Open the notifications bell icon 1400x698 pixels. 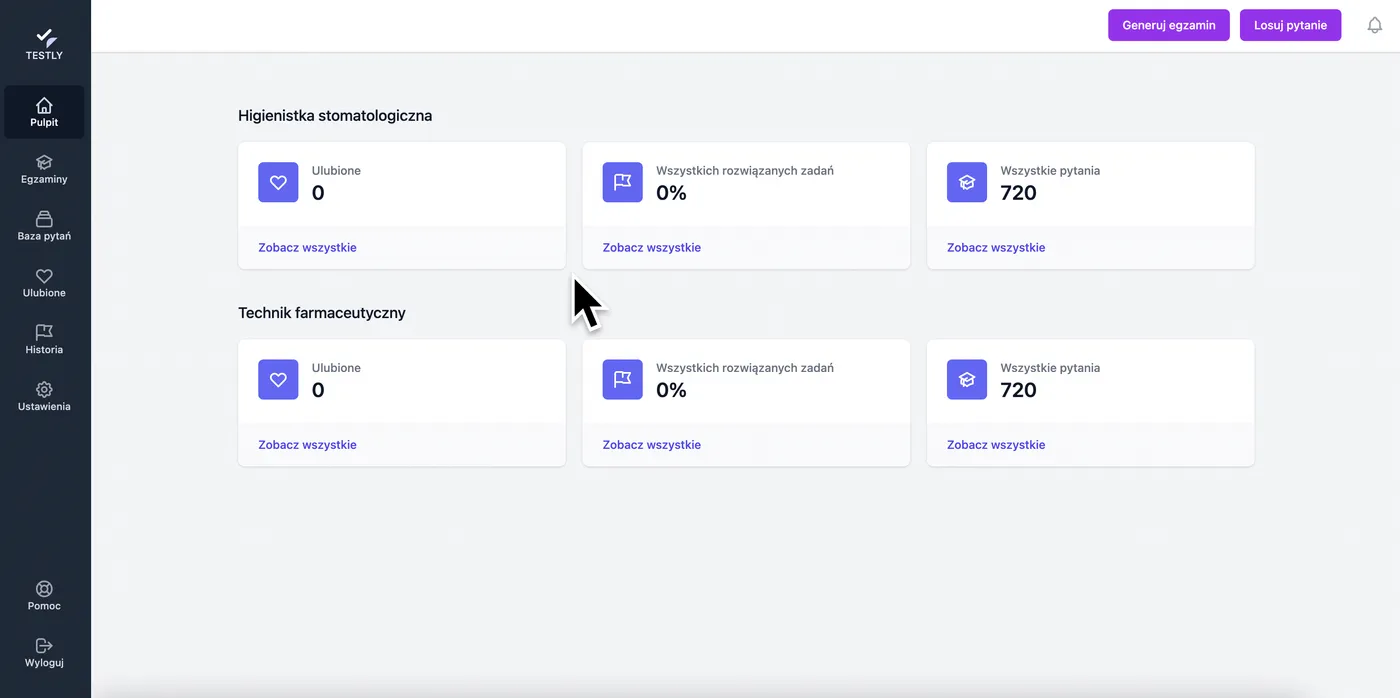pos(1375,25)
